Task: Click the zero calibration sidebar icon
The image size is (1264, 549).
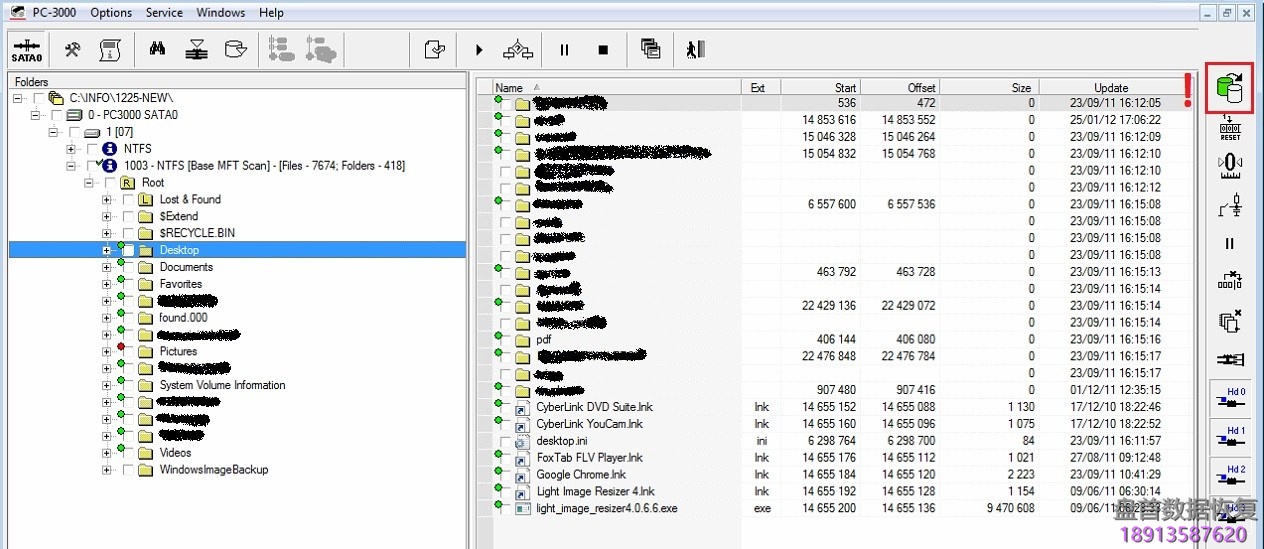Action: (x=1230, y=167)
